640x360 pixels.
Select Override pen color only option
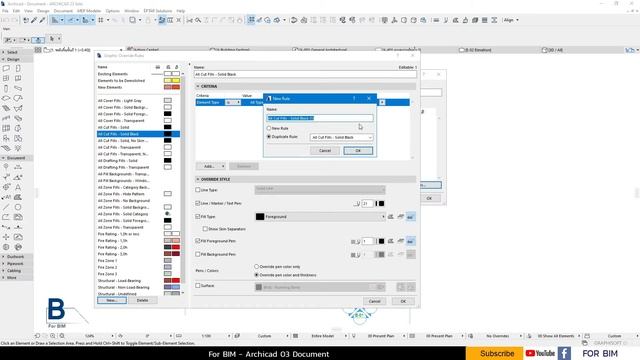coord(257,267)
